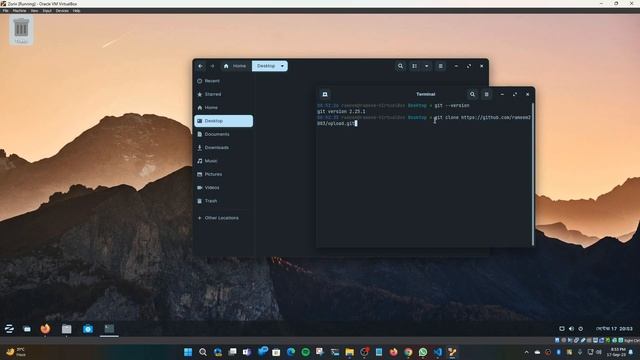
Task: Open the VirtualBox Help menu
Action: 76,11
